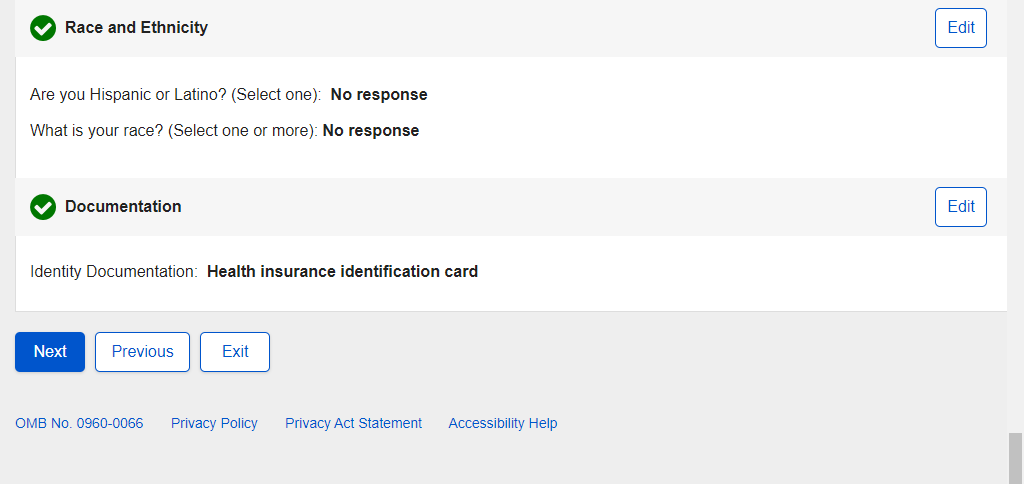Screen dimensions: 1024x484
Task: Click 'Health insurance identification card' value
Action: (x=342, y=271)
